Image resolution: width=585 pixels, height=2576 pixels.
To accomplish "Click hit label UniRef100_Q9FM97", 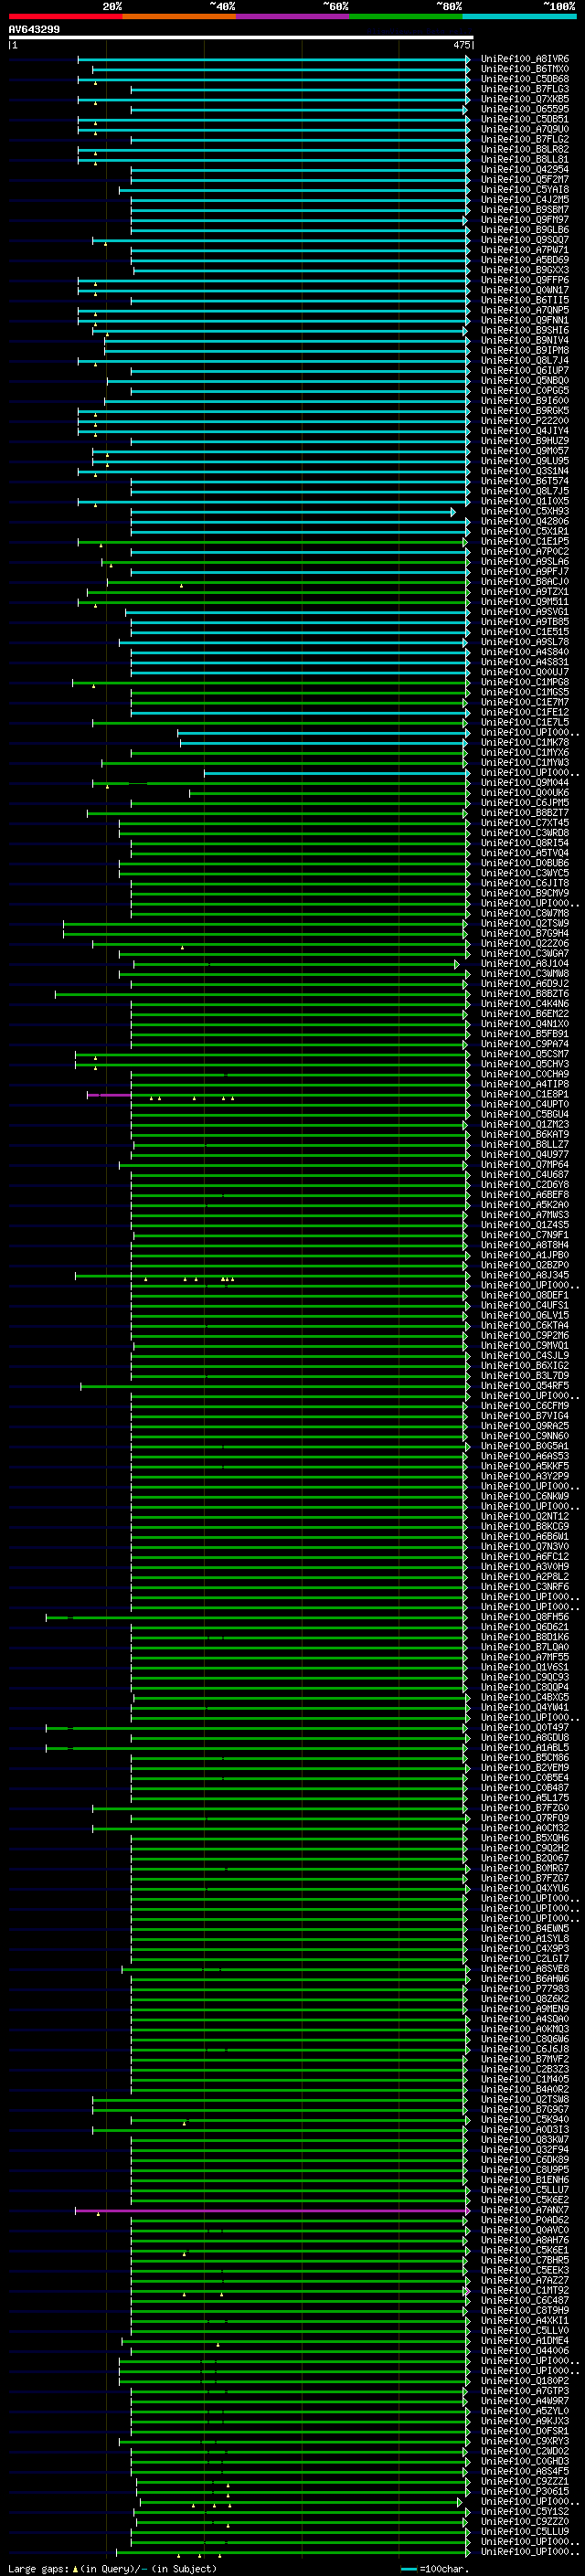I will [x=525, y=219].
